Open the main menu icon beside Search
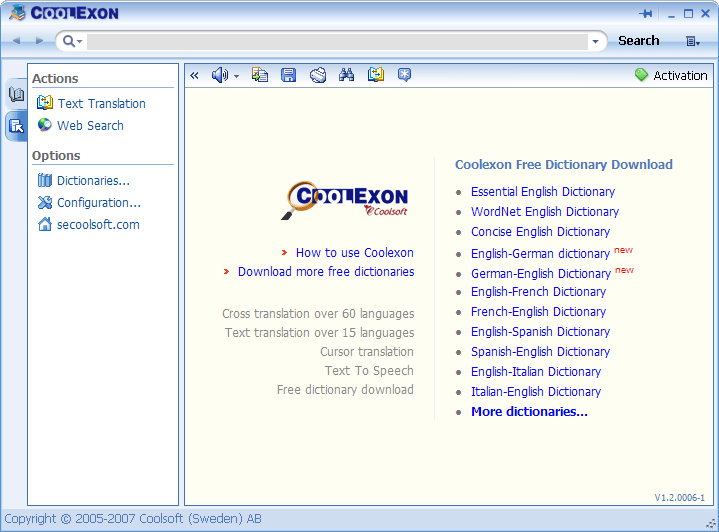The height and width of the screenshot is (532, 719). 692,41
